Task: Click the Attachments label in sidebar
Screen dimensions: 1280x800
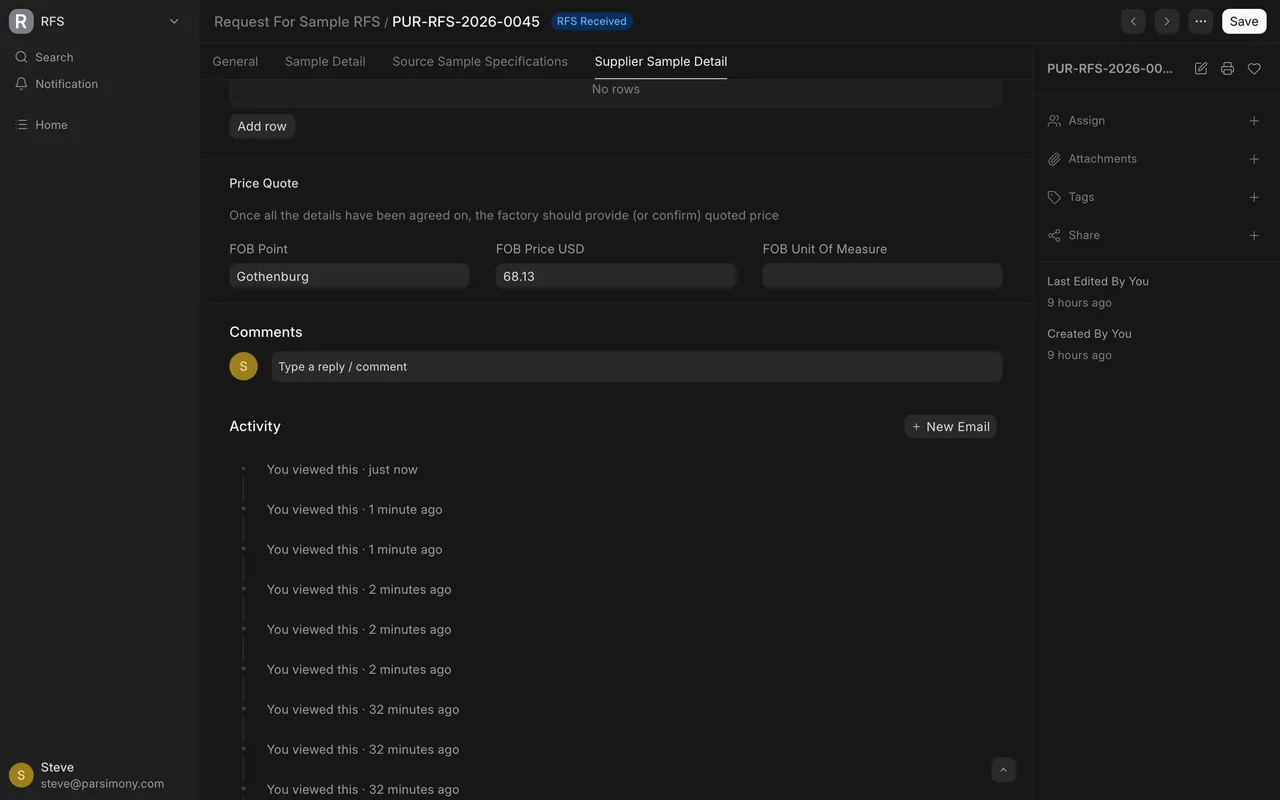Action: (1102, 158)
